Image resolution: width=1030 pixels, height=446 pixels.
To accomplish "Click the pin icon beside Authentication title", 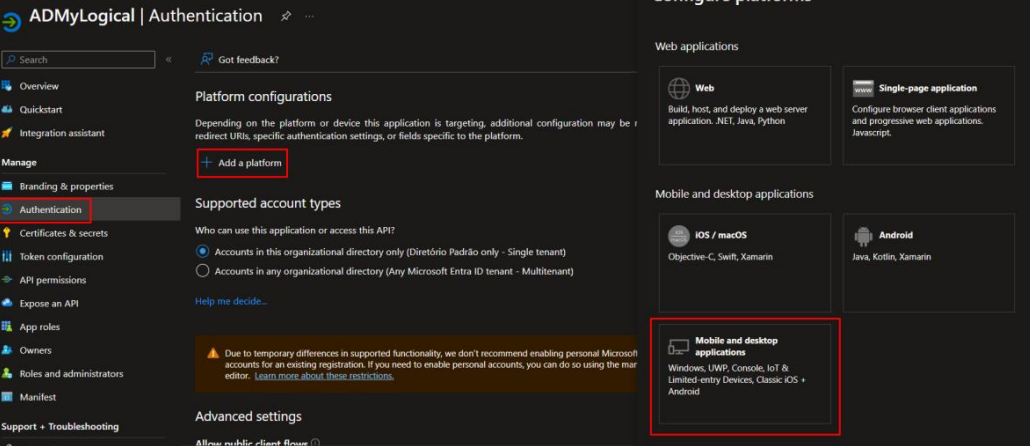I will coord(286,16).
